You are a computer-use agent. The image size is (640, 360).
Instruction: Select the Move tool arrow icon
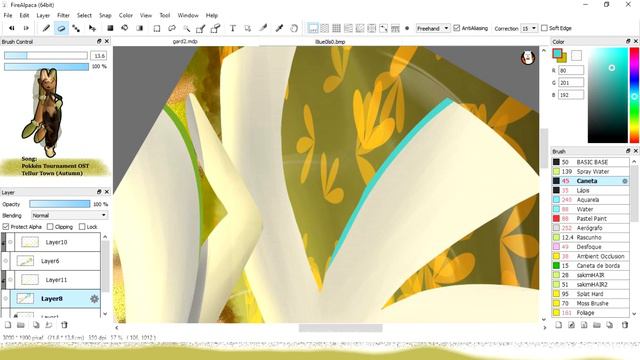pos(92,28)
